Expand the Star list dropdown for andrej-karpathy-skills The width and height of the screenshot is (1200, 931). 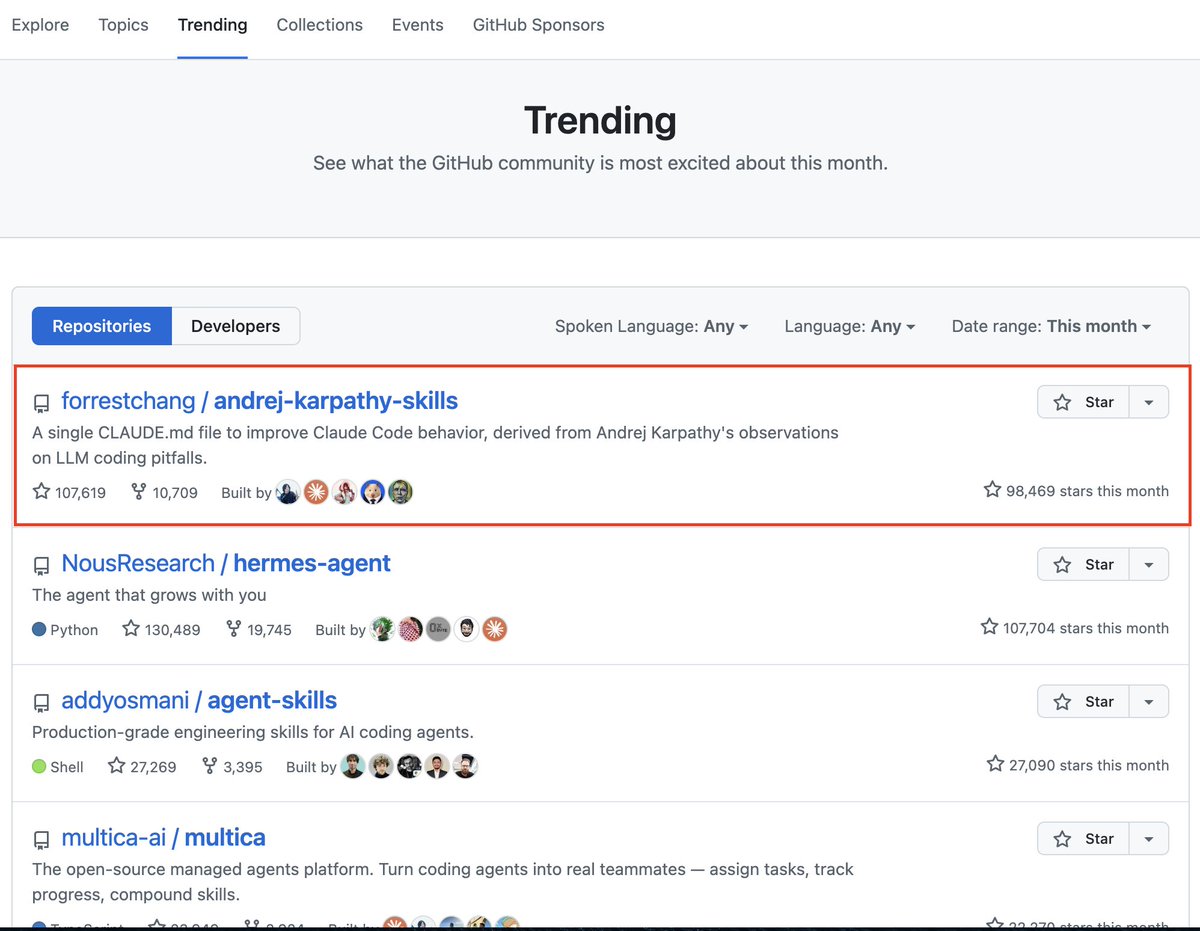click(x=1148, y=402)
